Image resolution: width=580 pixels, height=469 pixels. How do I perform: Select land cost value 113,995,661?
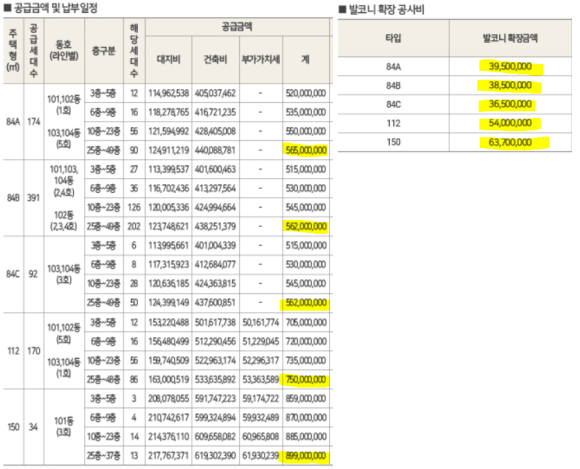coord(169,246)
